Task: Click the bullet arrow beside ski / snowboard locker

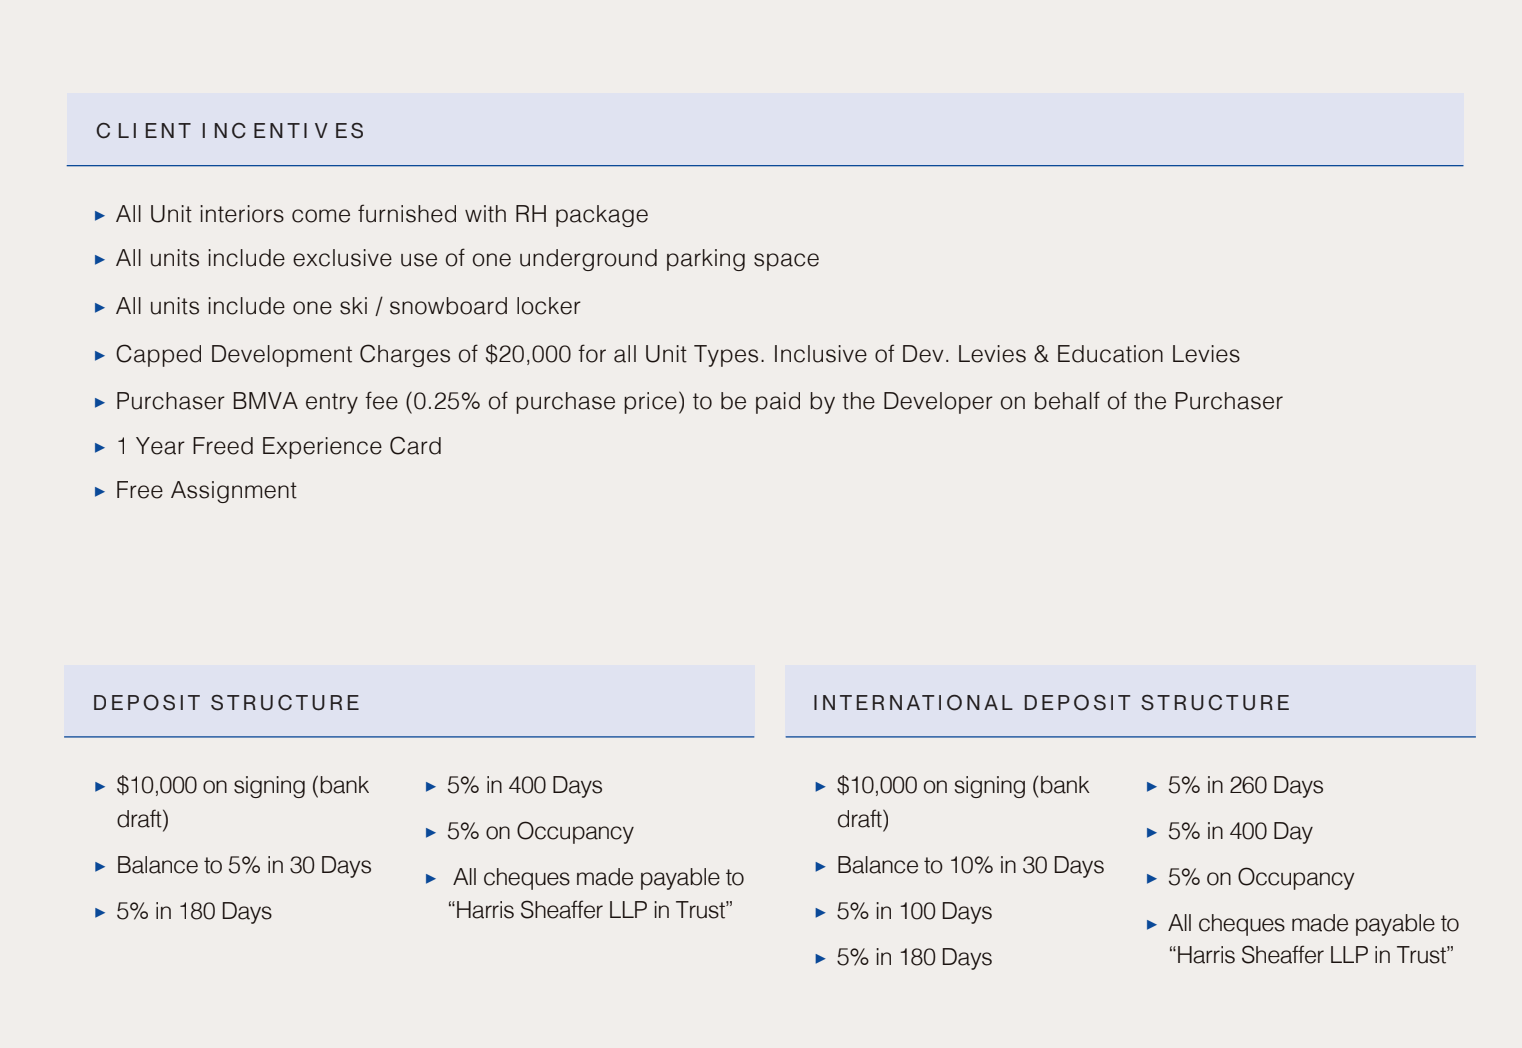Action: pyautogui.click(x=100, y=307)
